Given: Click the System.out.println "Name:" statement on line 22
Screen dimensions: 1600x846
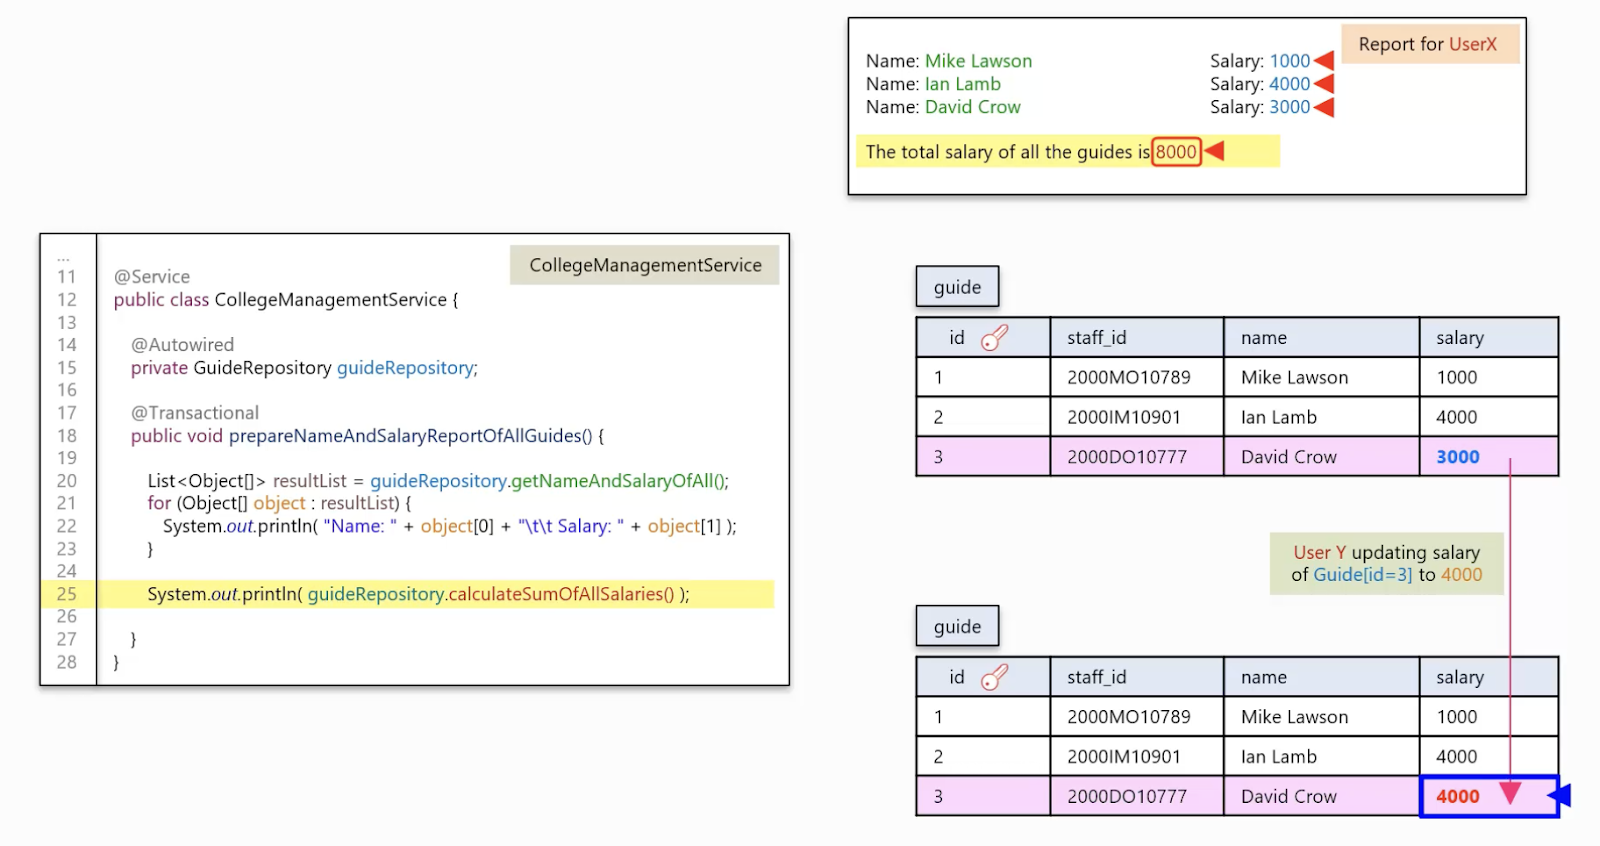Looking at the screenshot, I should 449,526.
